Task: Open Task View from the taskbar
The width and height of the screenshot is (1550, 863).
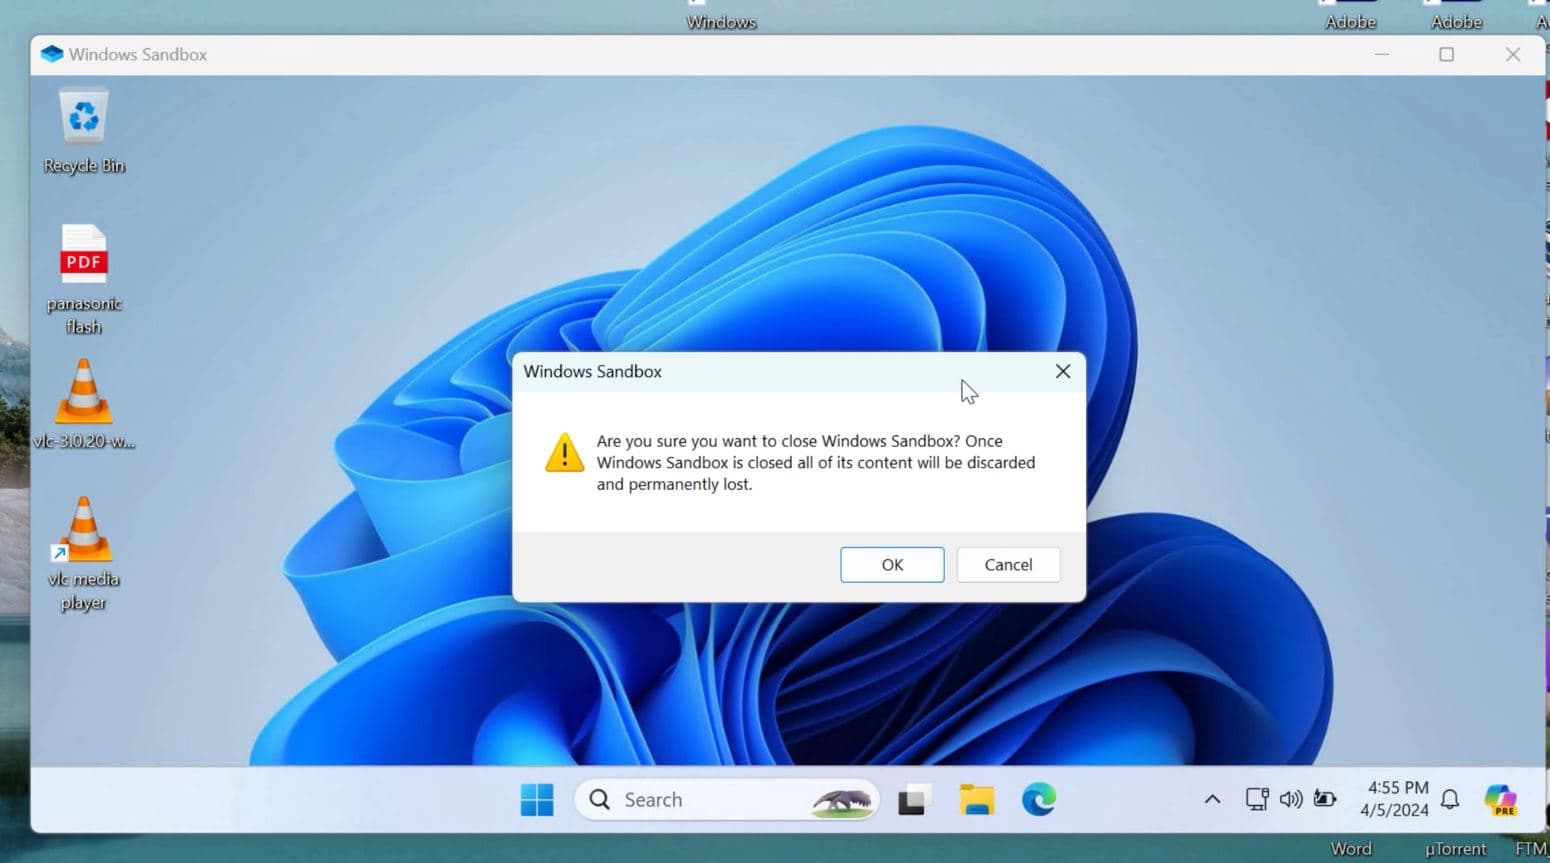Action: 913,799
